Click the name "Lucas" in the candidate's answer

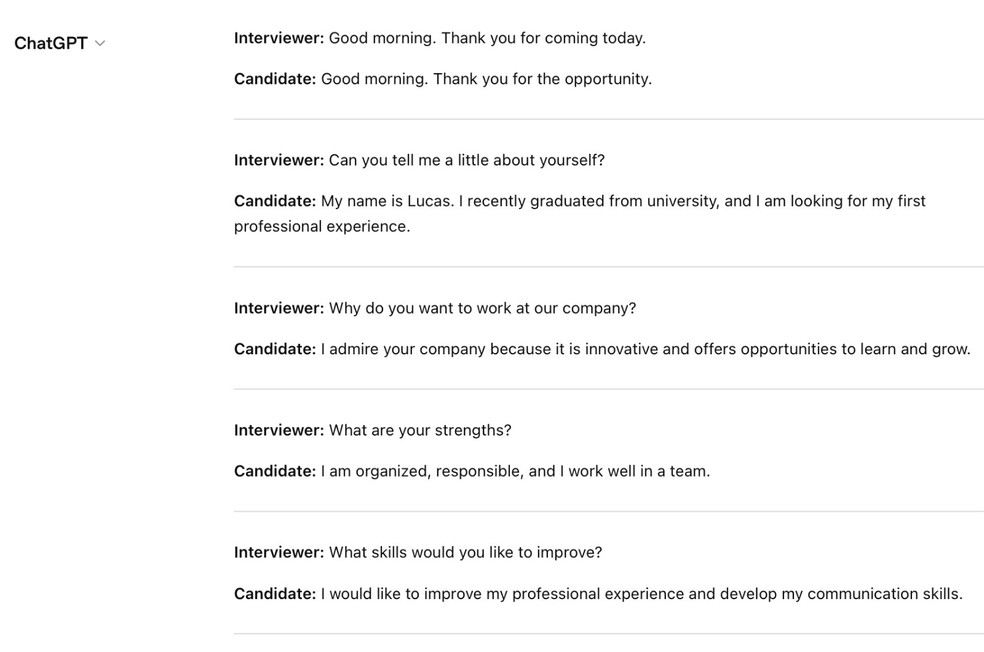pyautogui.click(x=430, y=201)
